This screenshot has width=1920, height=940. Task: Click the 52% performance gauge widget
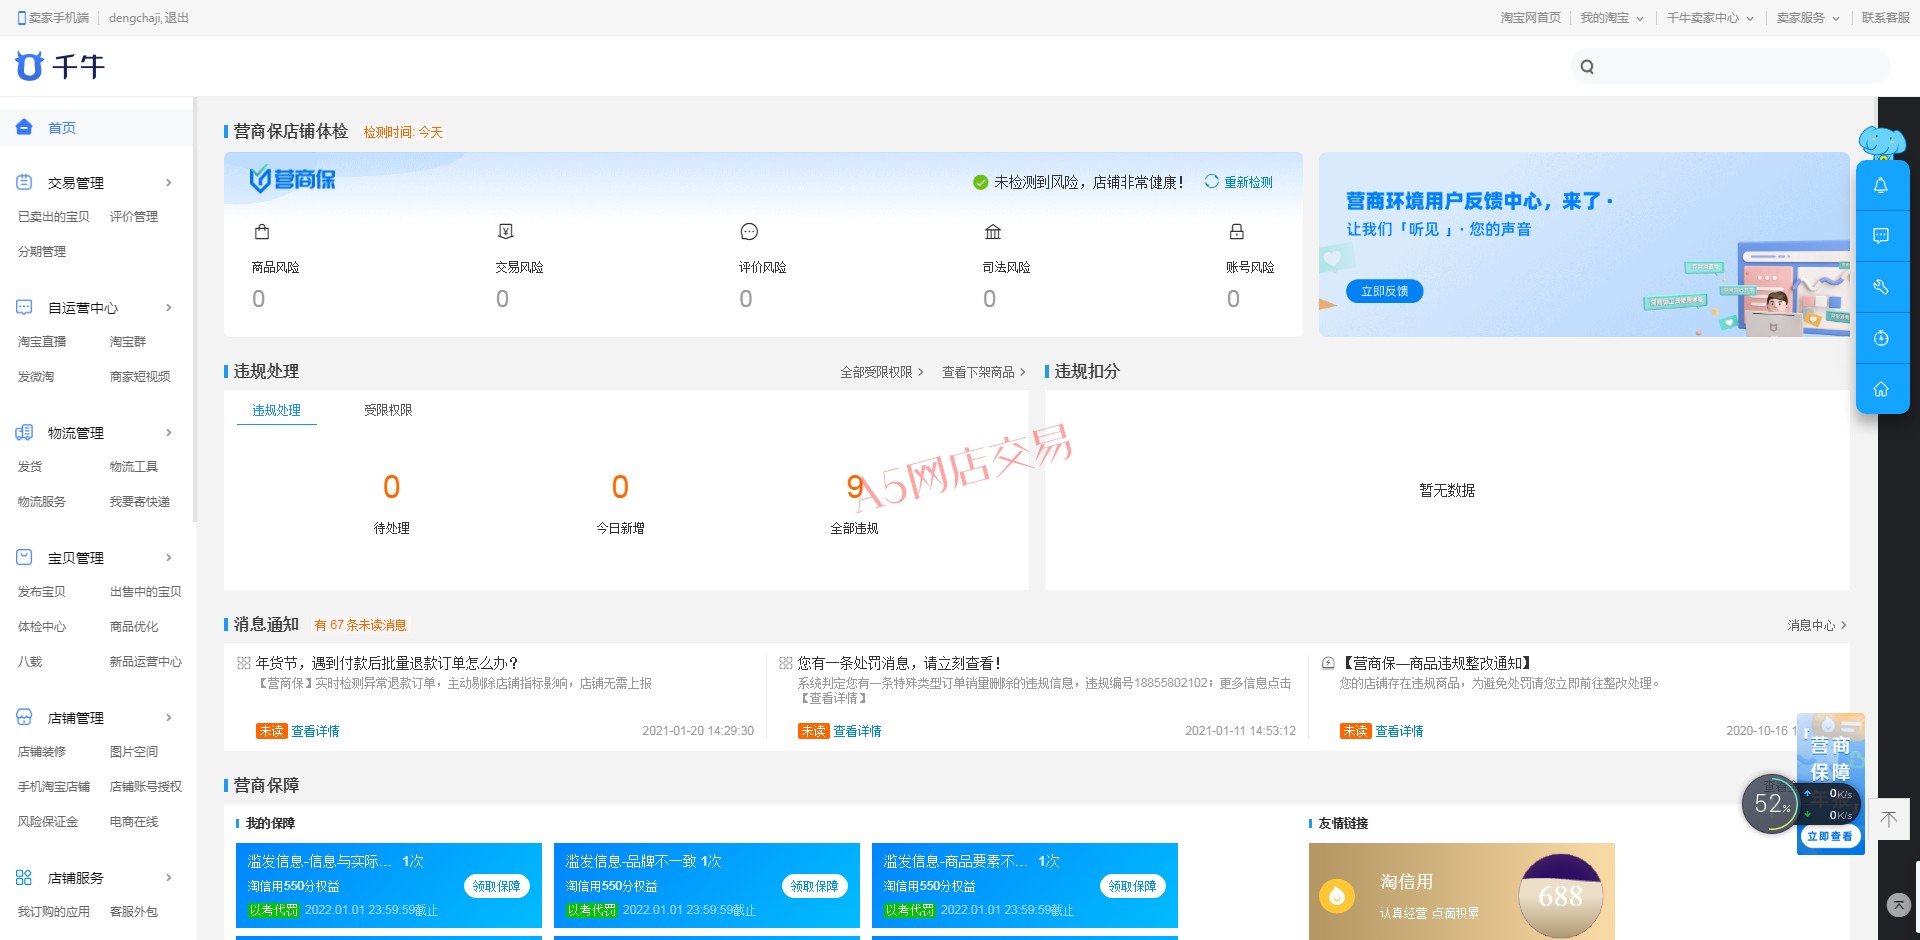click(1771, 803)
